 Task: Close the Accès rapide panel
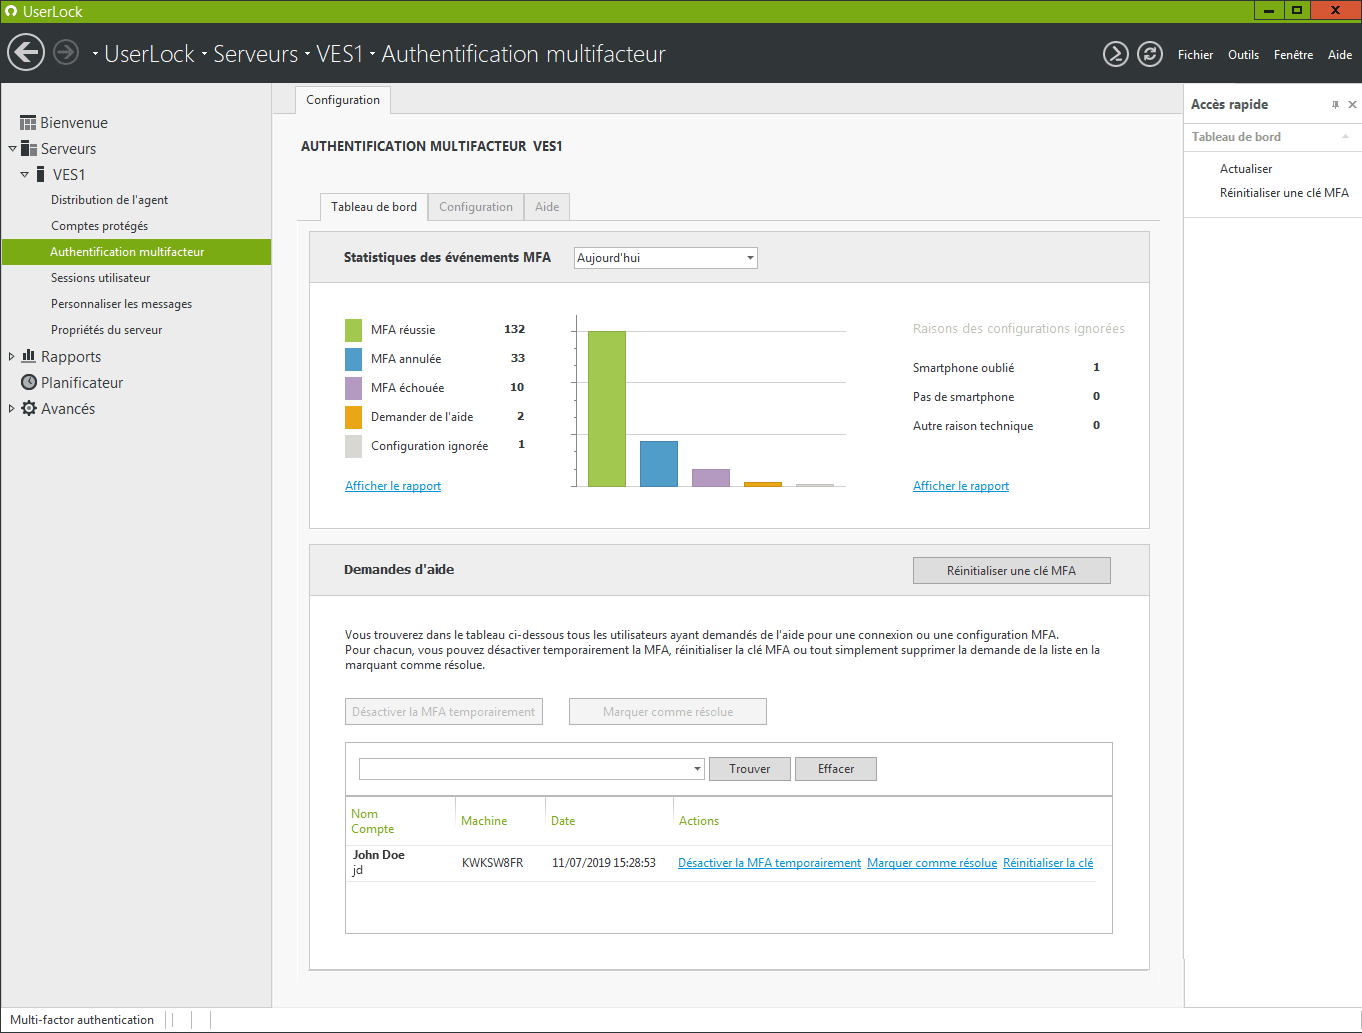coord(1352,104)
